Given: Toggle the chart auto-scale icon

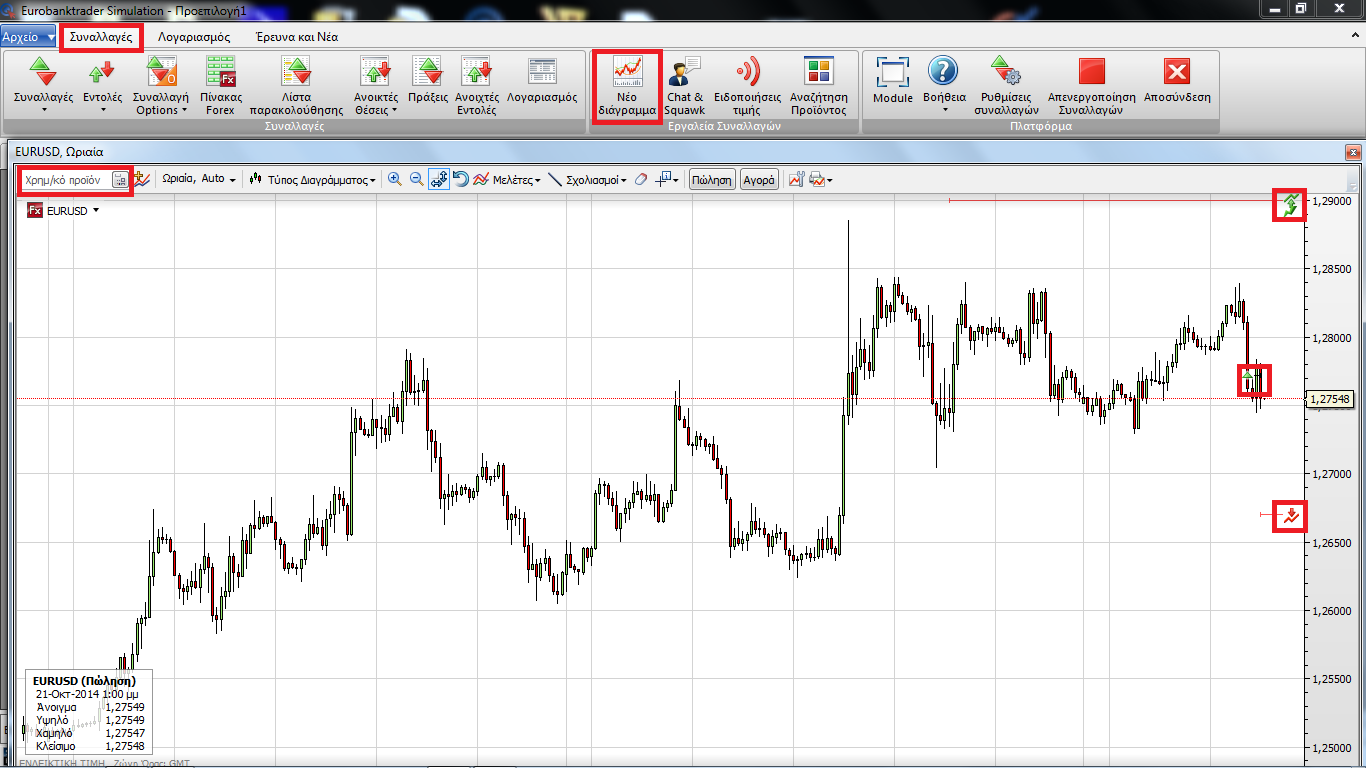Looking at the screenshot, I should 439,180.
